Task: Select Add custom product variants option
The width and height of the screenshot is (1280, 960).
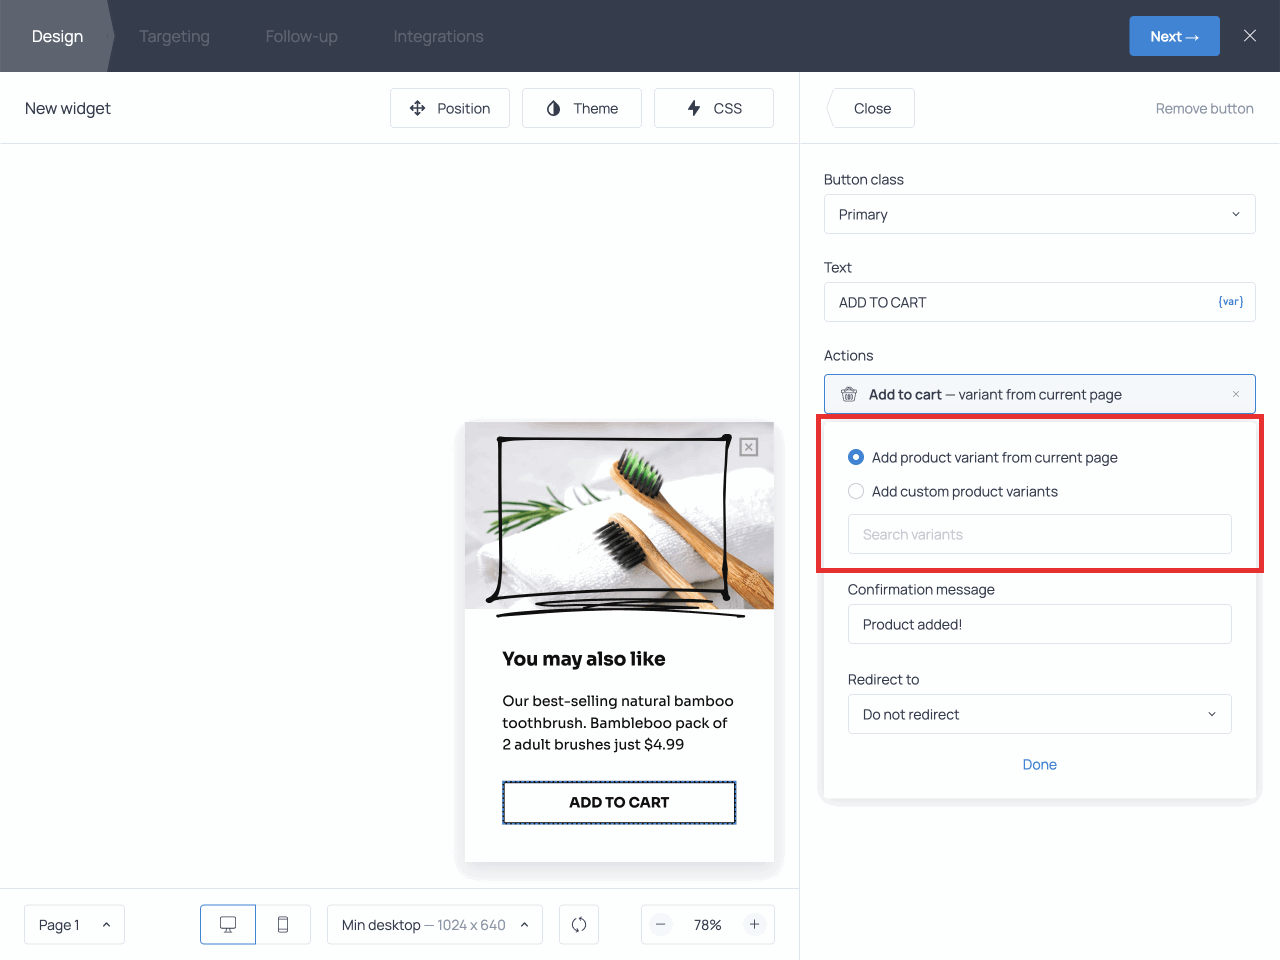Action: click(856, 491)
